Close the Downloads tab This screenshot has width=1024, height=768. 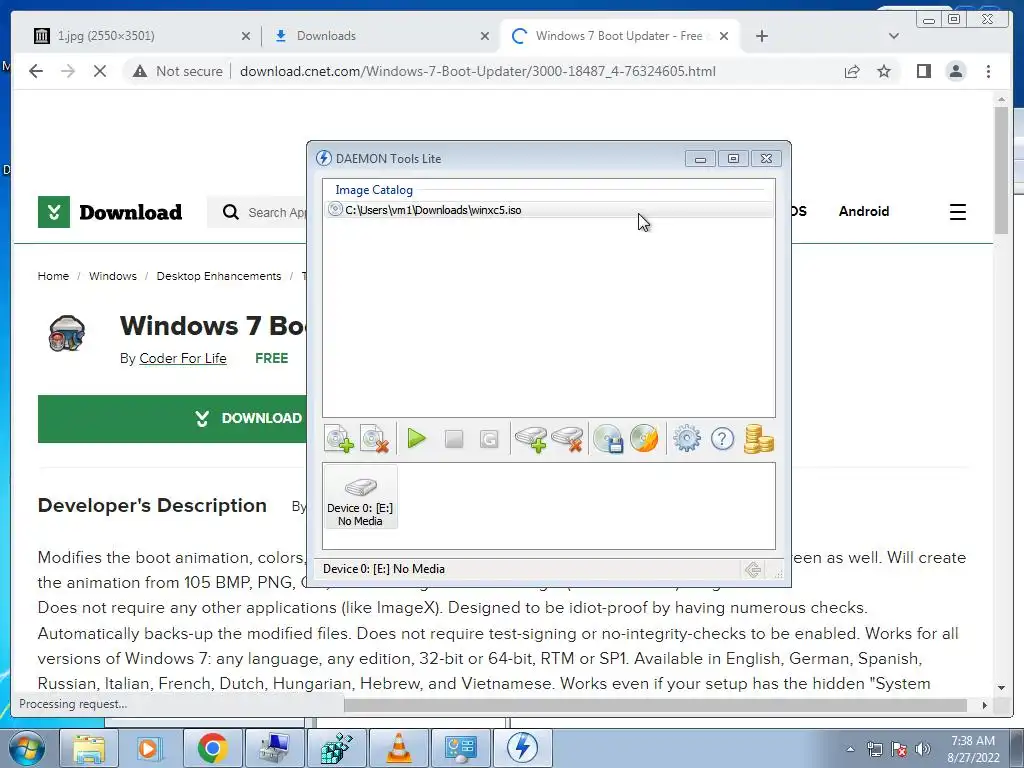(x=485, y=36)
